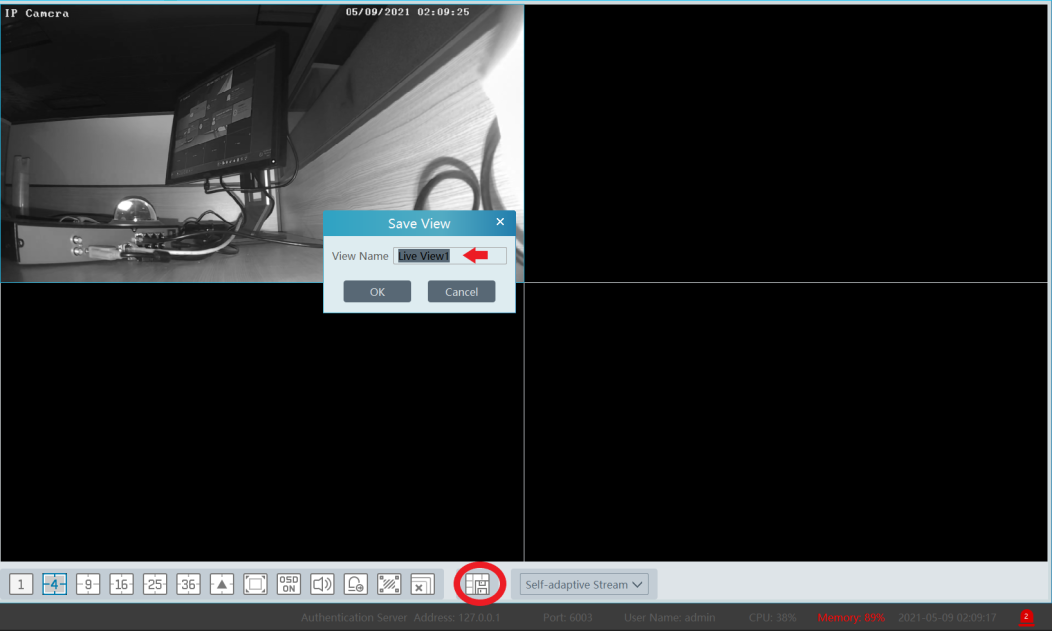Select the 36-screen split layout
The height and width of the screenshot is (631, 1052).
point(188,585)
